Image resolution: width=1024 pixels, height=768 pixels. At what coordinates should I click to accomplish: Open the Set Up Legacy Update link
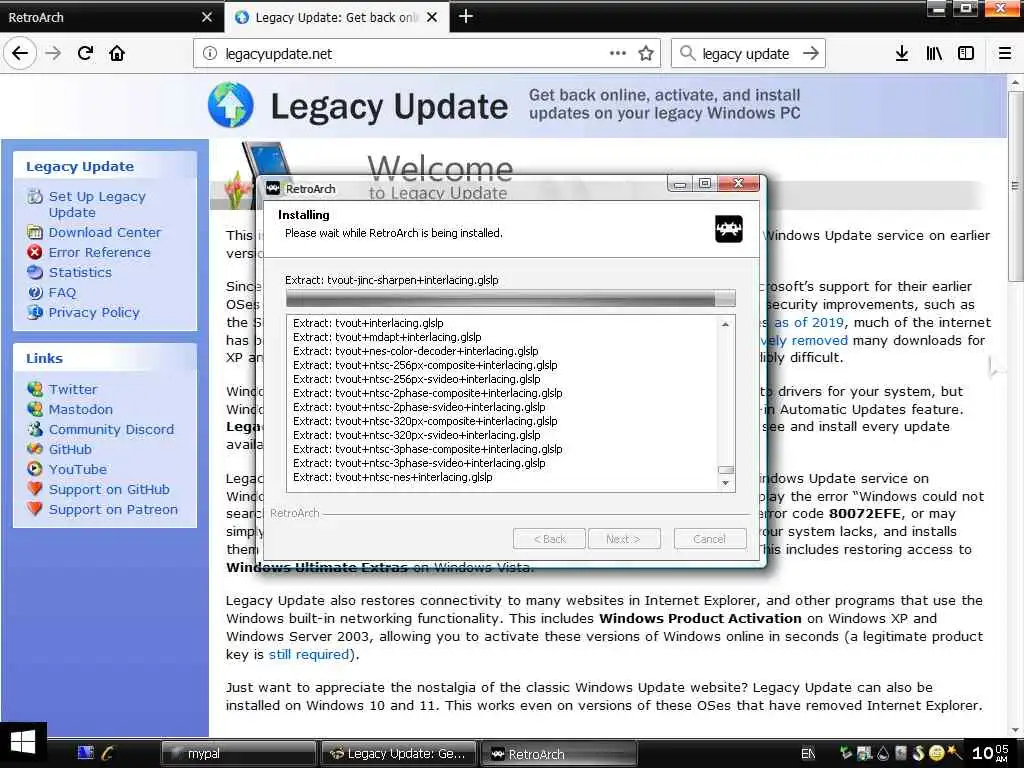97,204
